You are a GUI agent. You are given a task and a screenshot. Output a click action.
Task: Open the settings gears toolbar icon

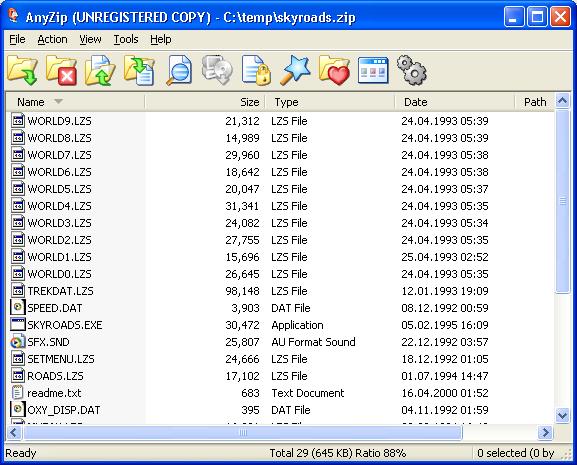tap(412, 70)
